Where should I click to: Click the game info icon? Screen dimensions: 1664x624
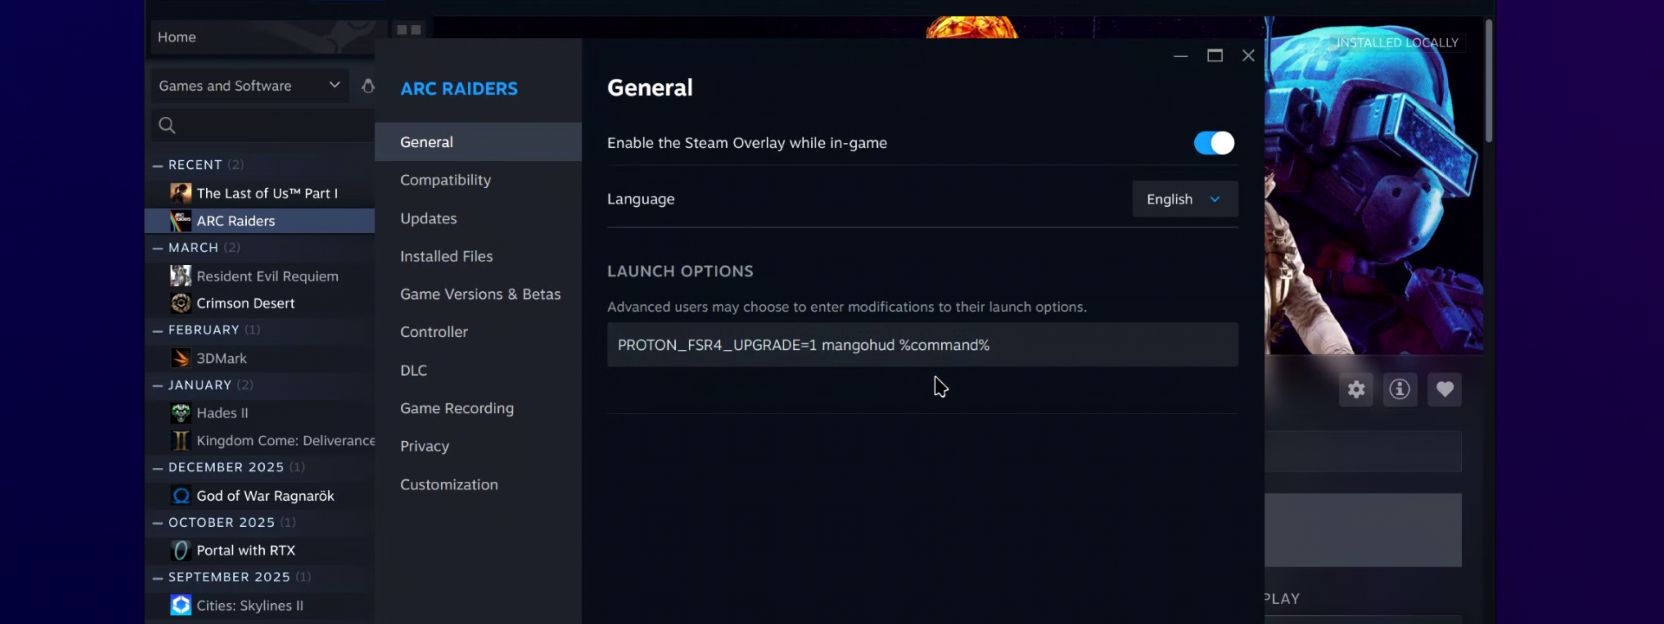pyautogui.click(x=1400, y=390)
